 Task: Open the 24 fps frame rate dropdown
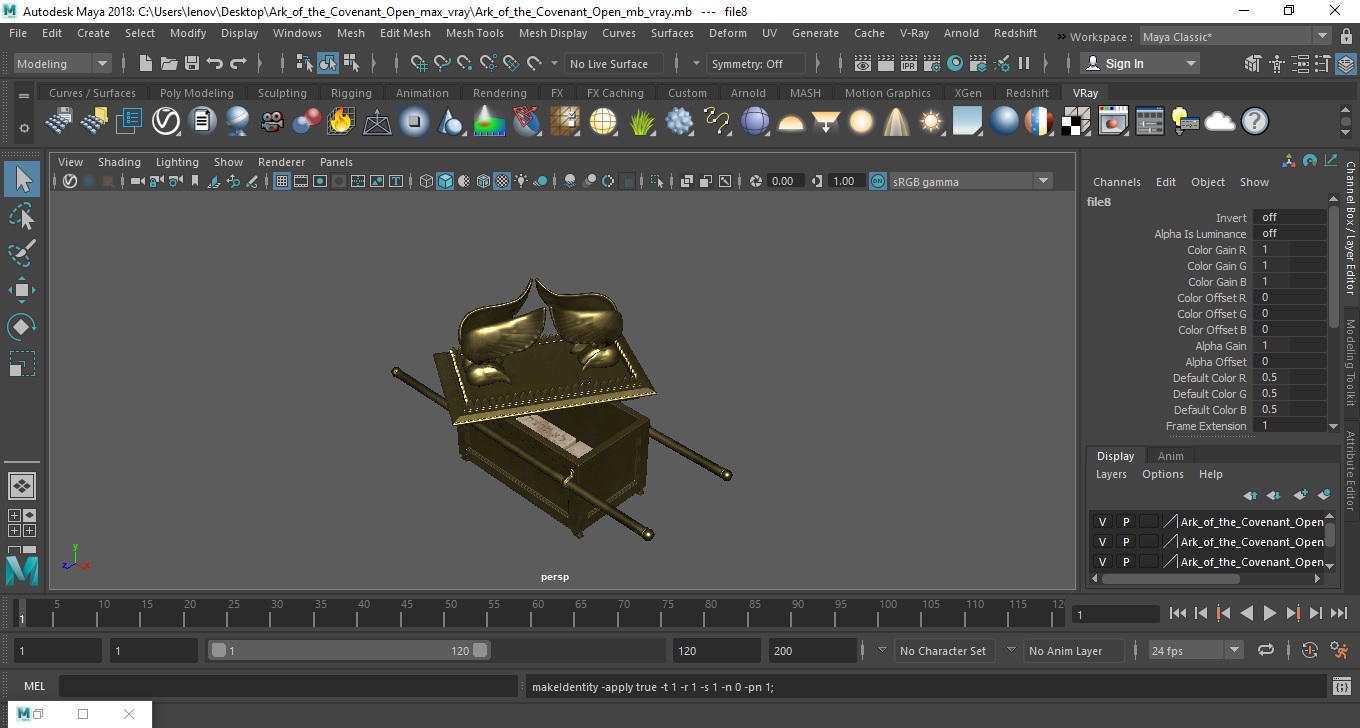tap(1196, 650)
